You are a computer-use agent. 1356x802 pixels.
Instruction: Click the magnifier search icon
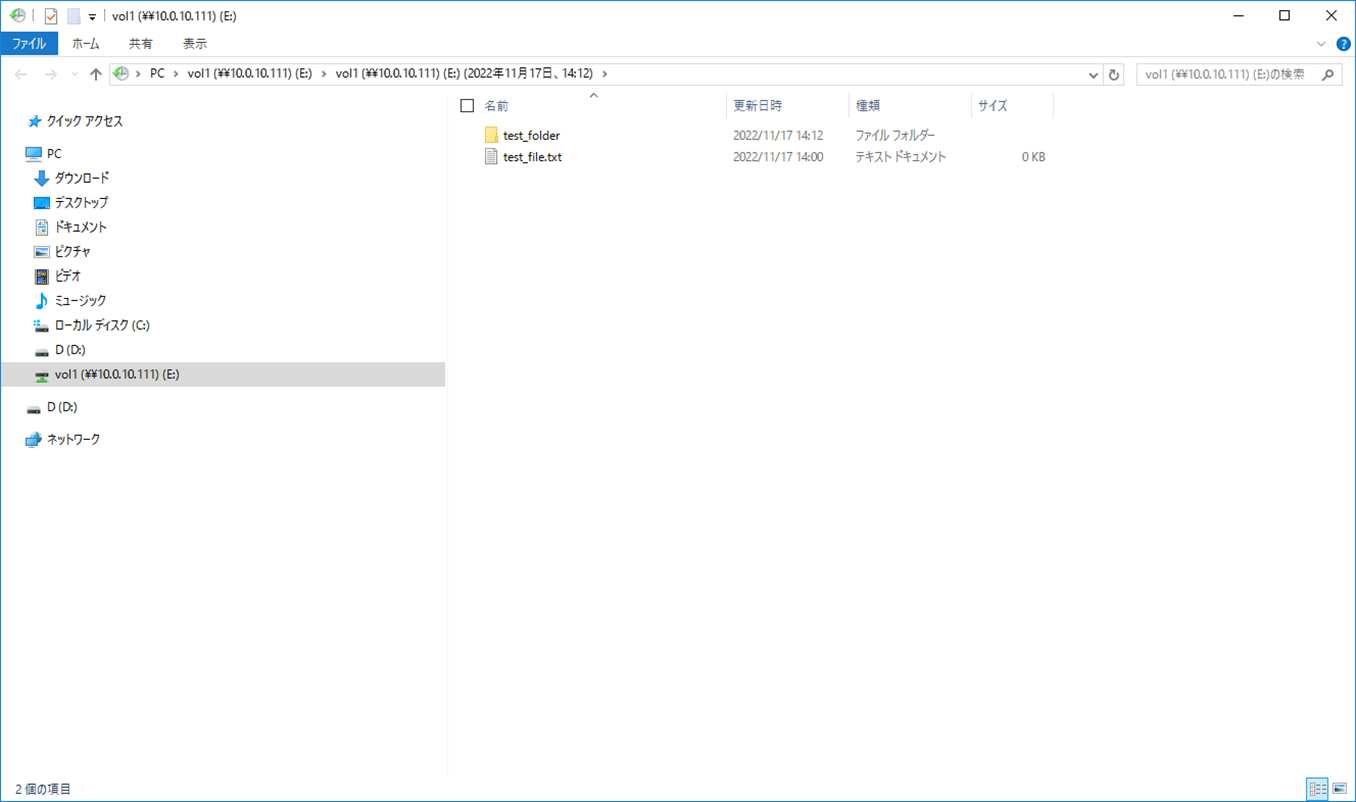1328,75
